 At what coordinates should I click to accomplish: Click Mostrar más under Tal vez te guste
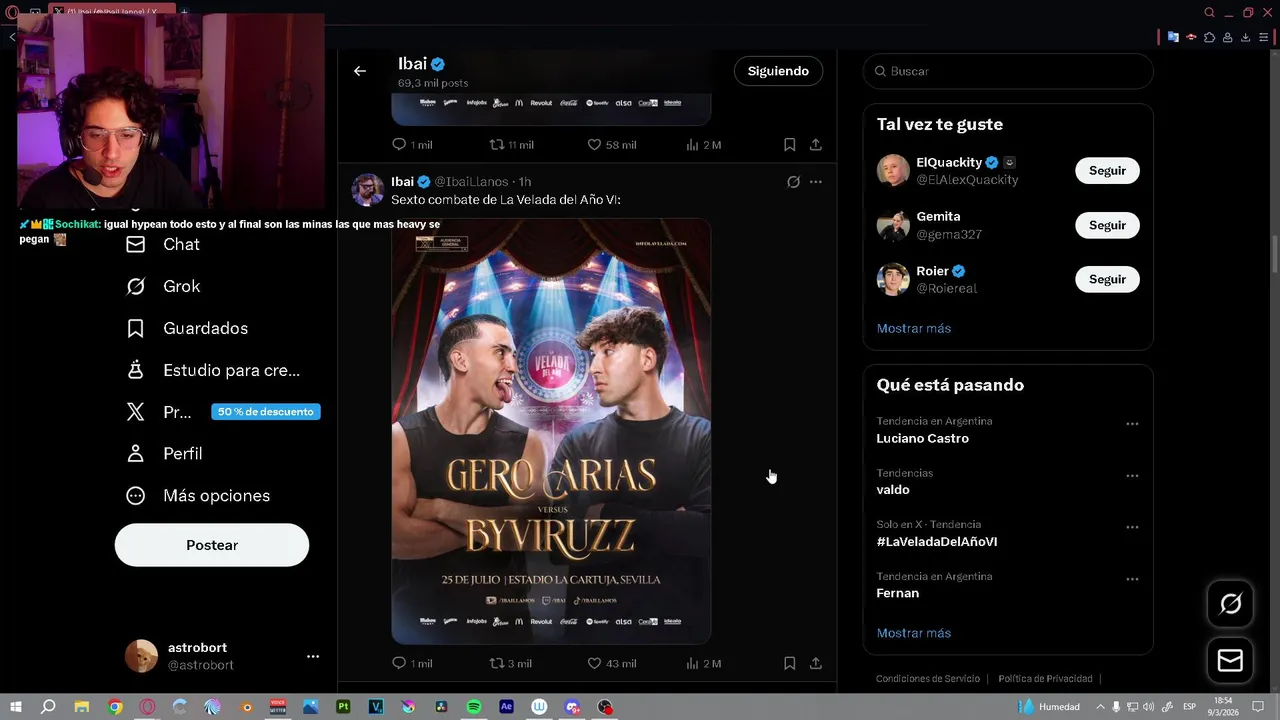click(x=914, y=328)
